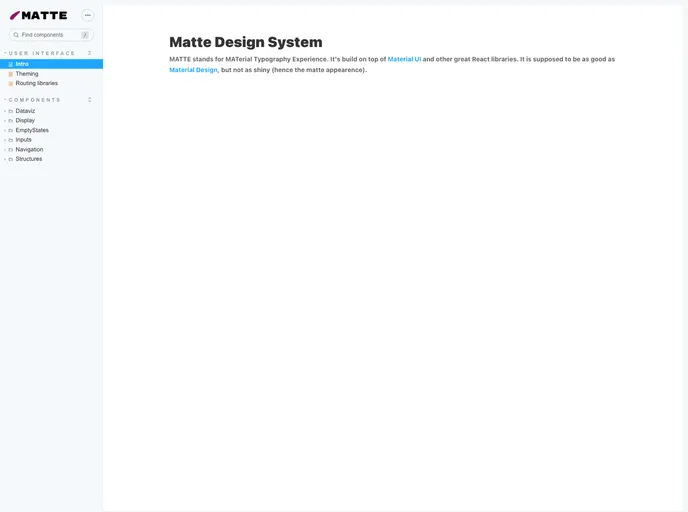Follow the Material UI link

[404, 59]
